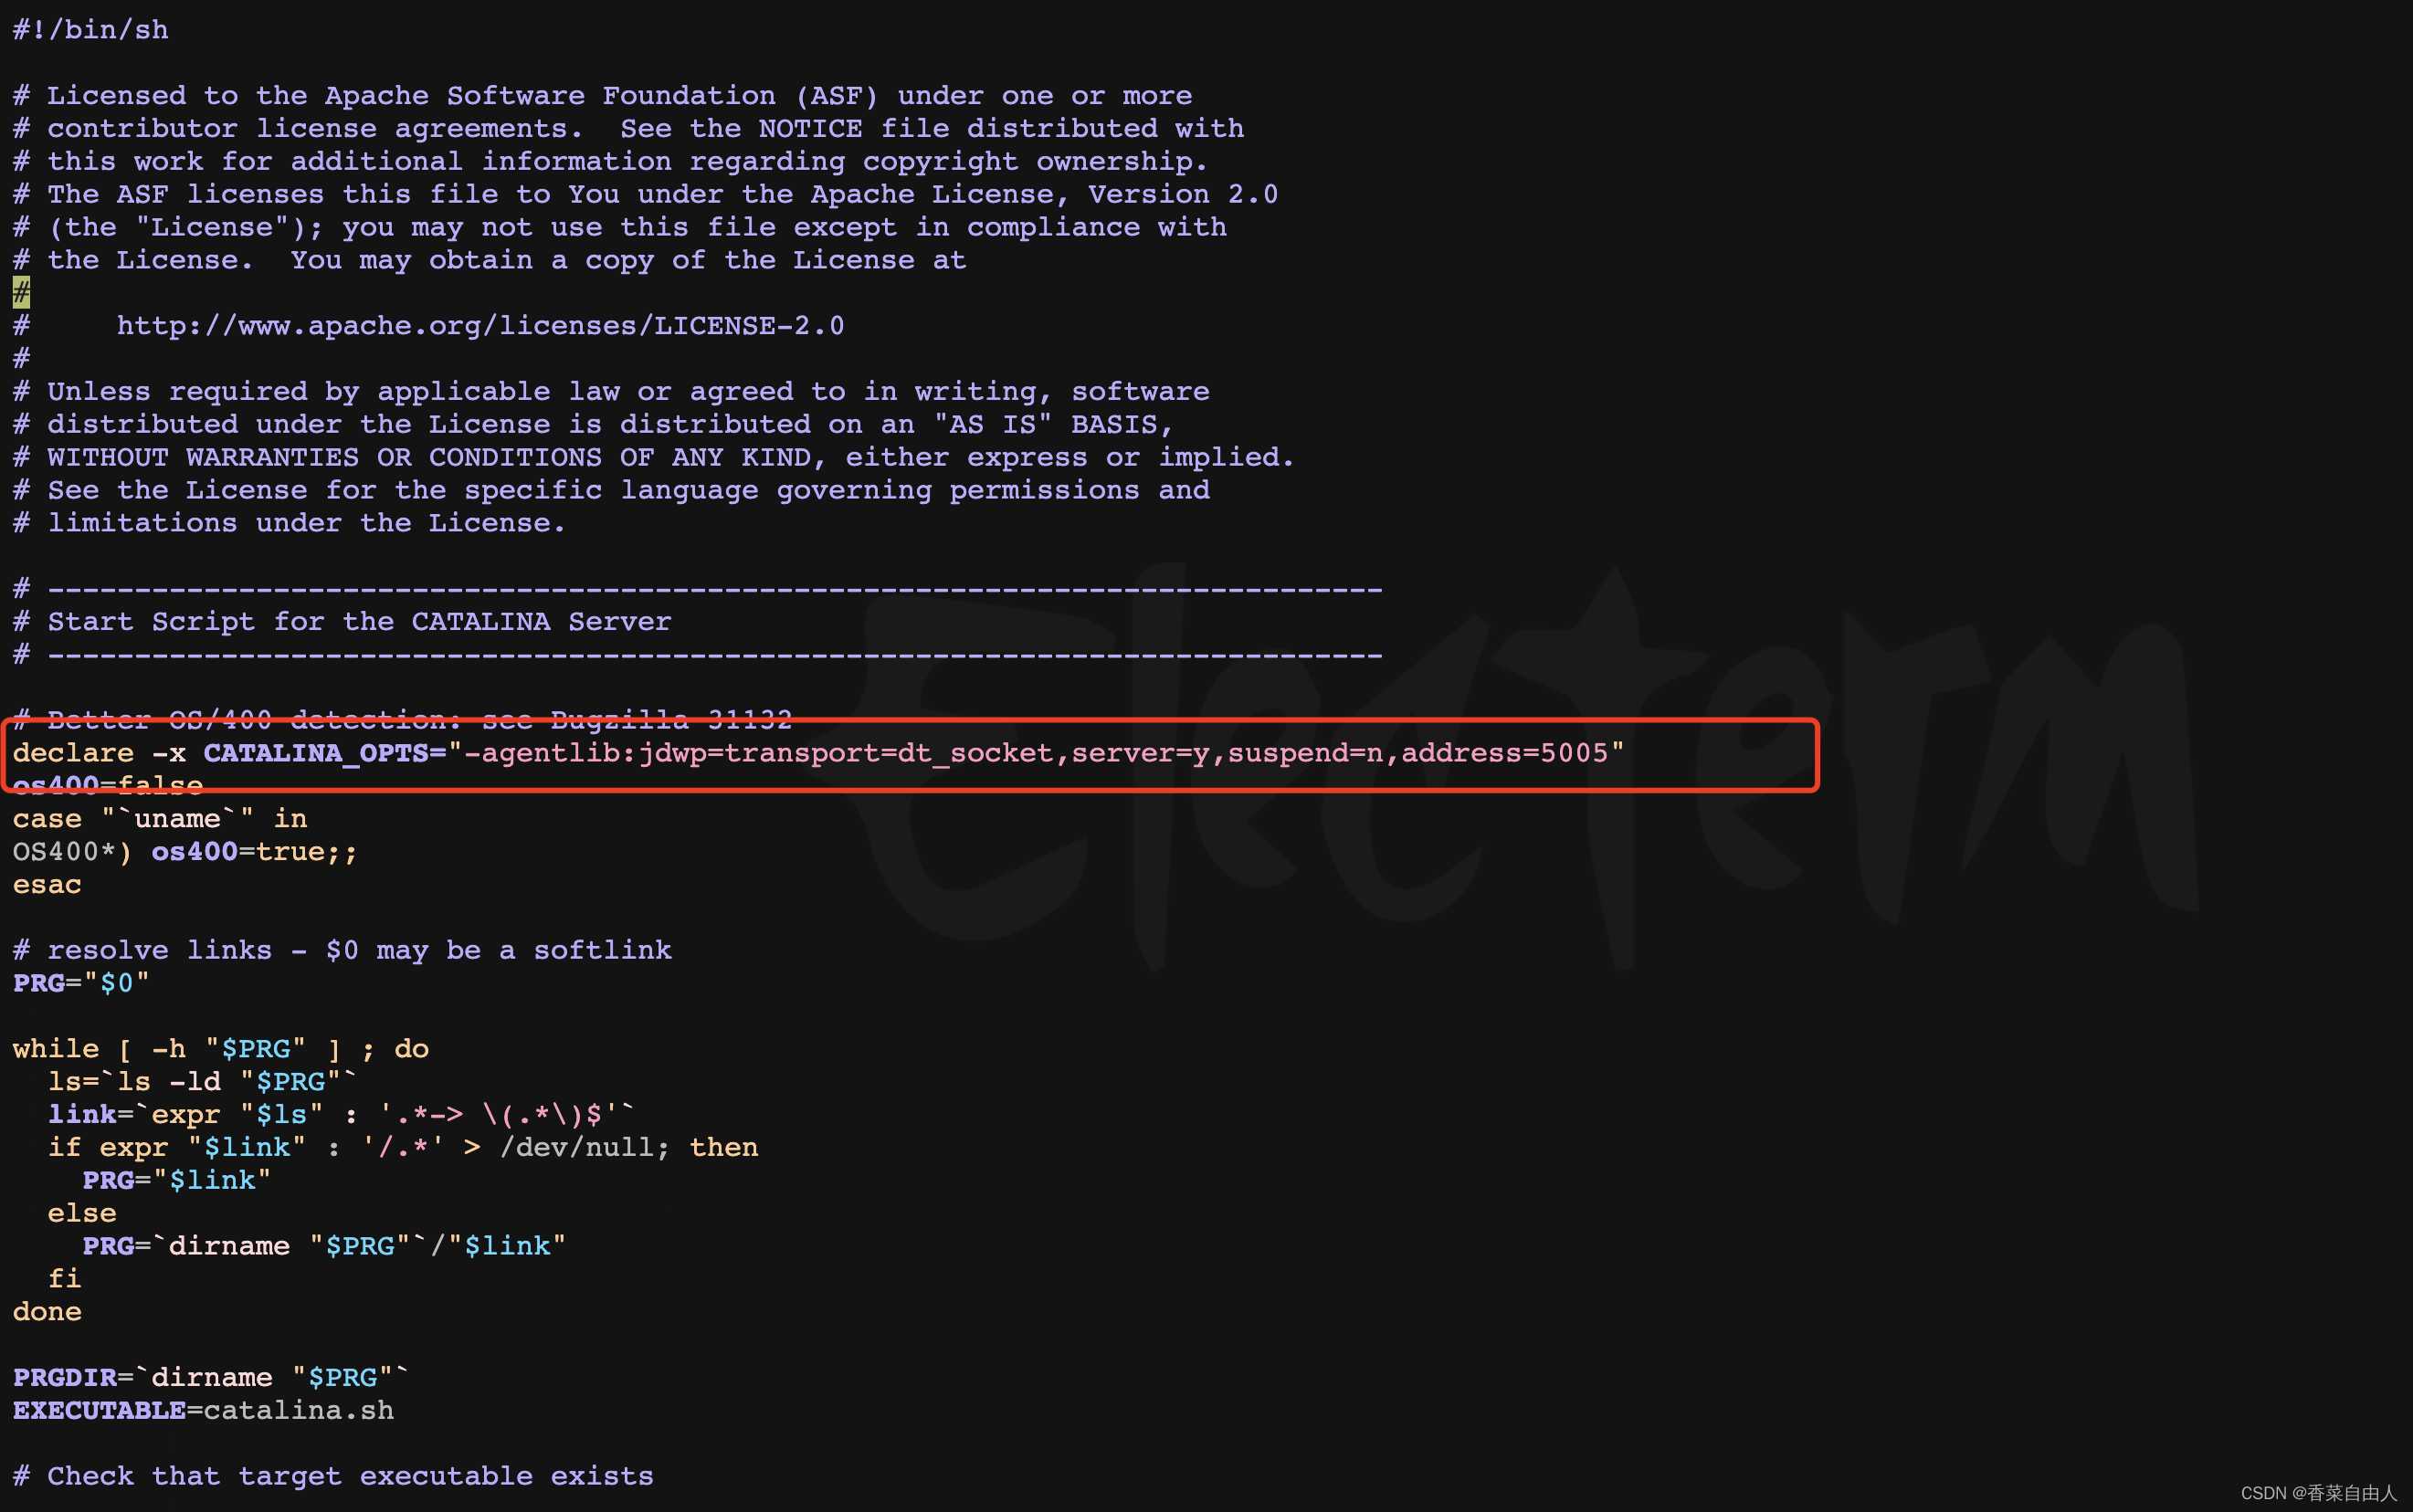Viewport: 2413px width, 1512px height.
Task: Click the address=5005 port value
Action: [1503, 753]
